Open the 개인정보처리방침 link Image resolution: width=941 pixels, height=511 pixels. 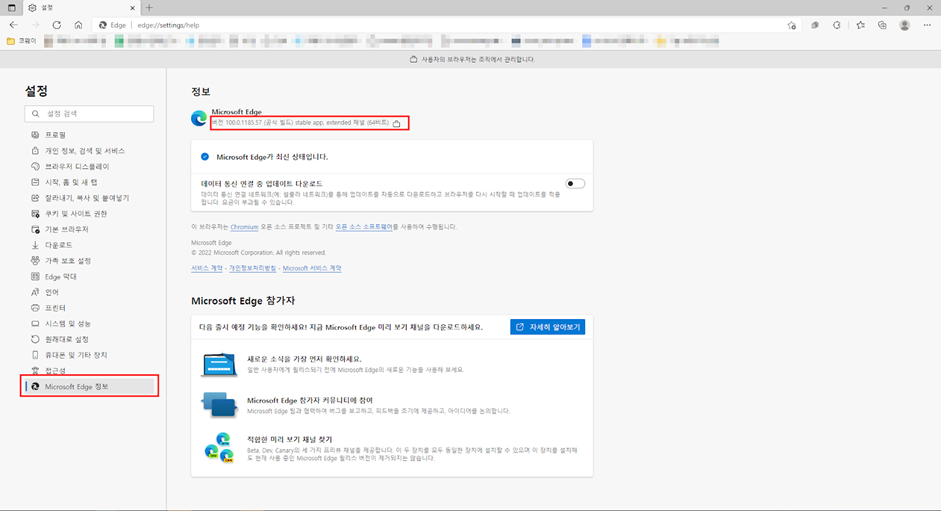pyautogui.click(x=253, y=268)
